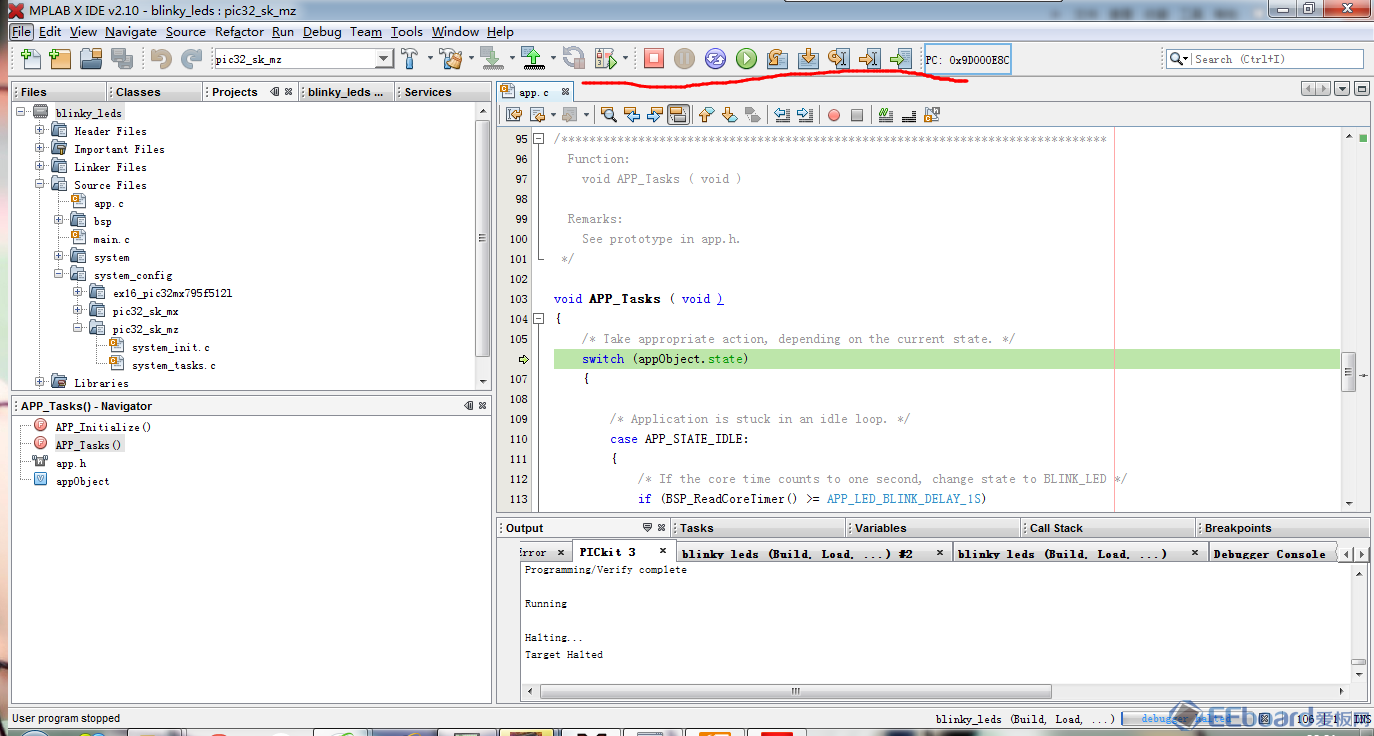Open the pic32_sk_mz configuration dropdown
The width and height of the screenshot is (1374, 736).
pyautogui.click(x=383, y=59)
